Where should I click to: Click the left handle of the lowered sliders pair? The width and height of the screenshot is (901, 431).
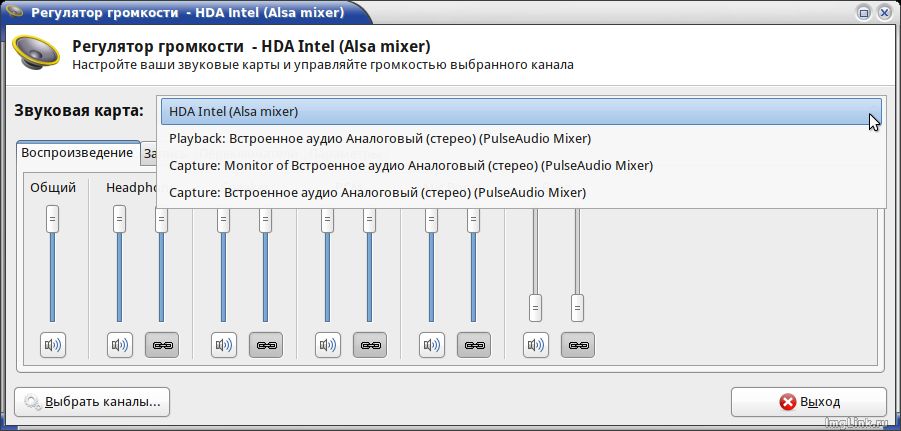tap(536, 308)
